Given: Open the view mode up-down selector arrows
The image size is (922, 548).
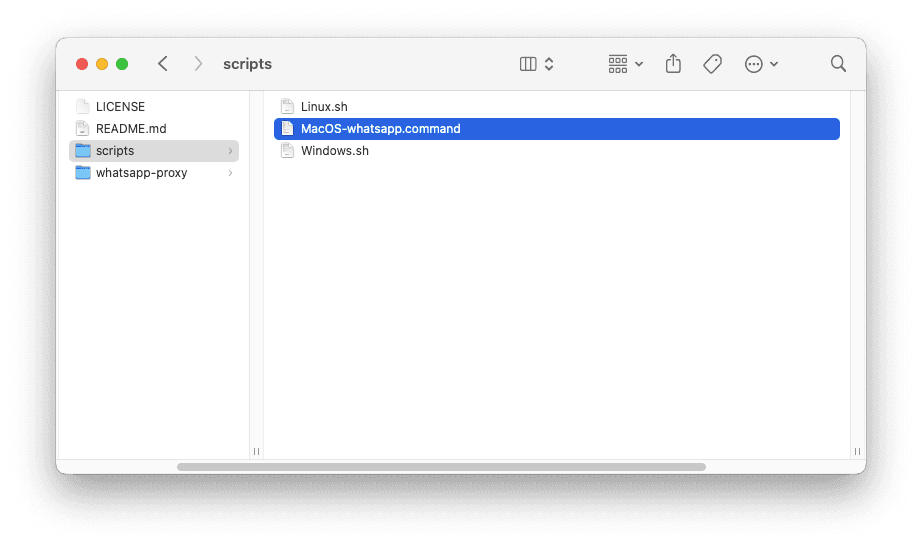Looking at the screenshot, I should [549, 64].
